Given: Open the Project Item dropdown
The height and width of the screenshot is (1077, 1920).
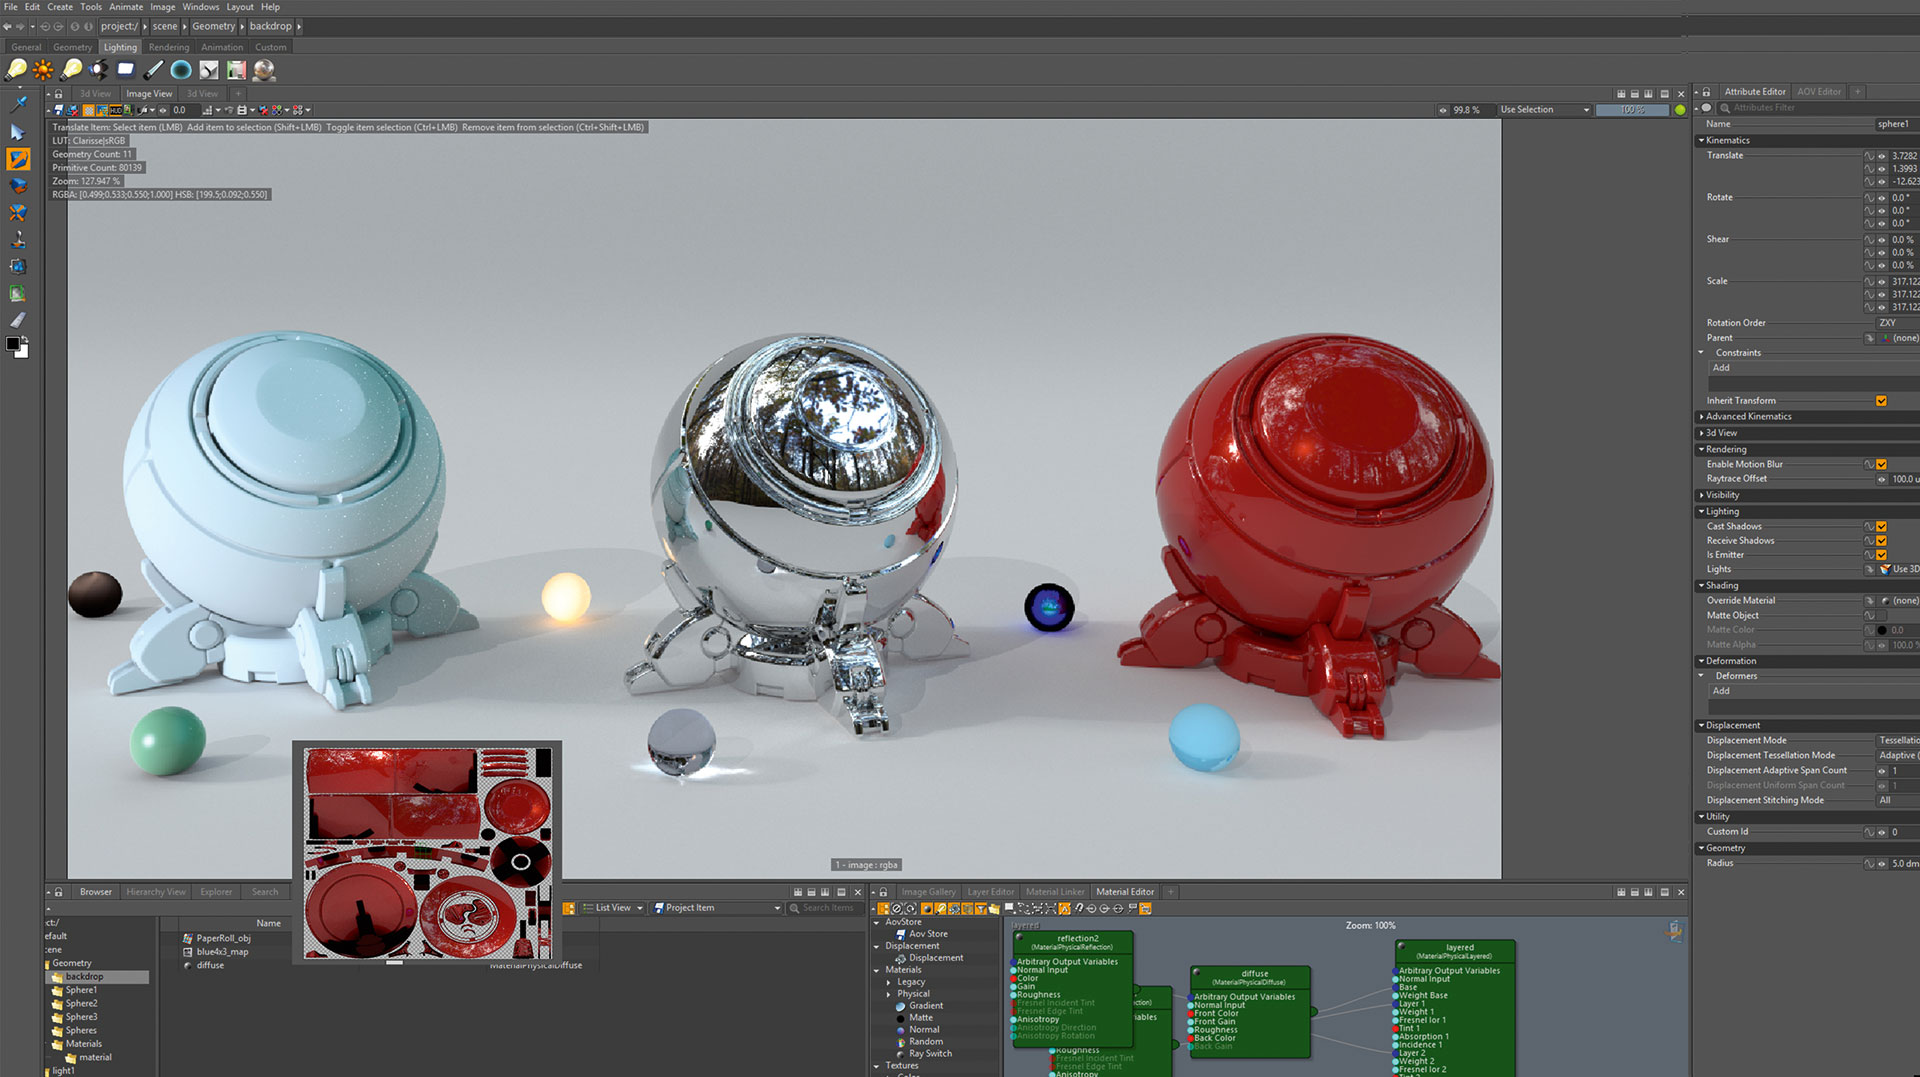Looking at the screenshot, I should (717, 908).
